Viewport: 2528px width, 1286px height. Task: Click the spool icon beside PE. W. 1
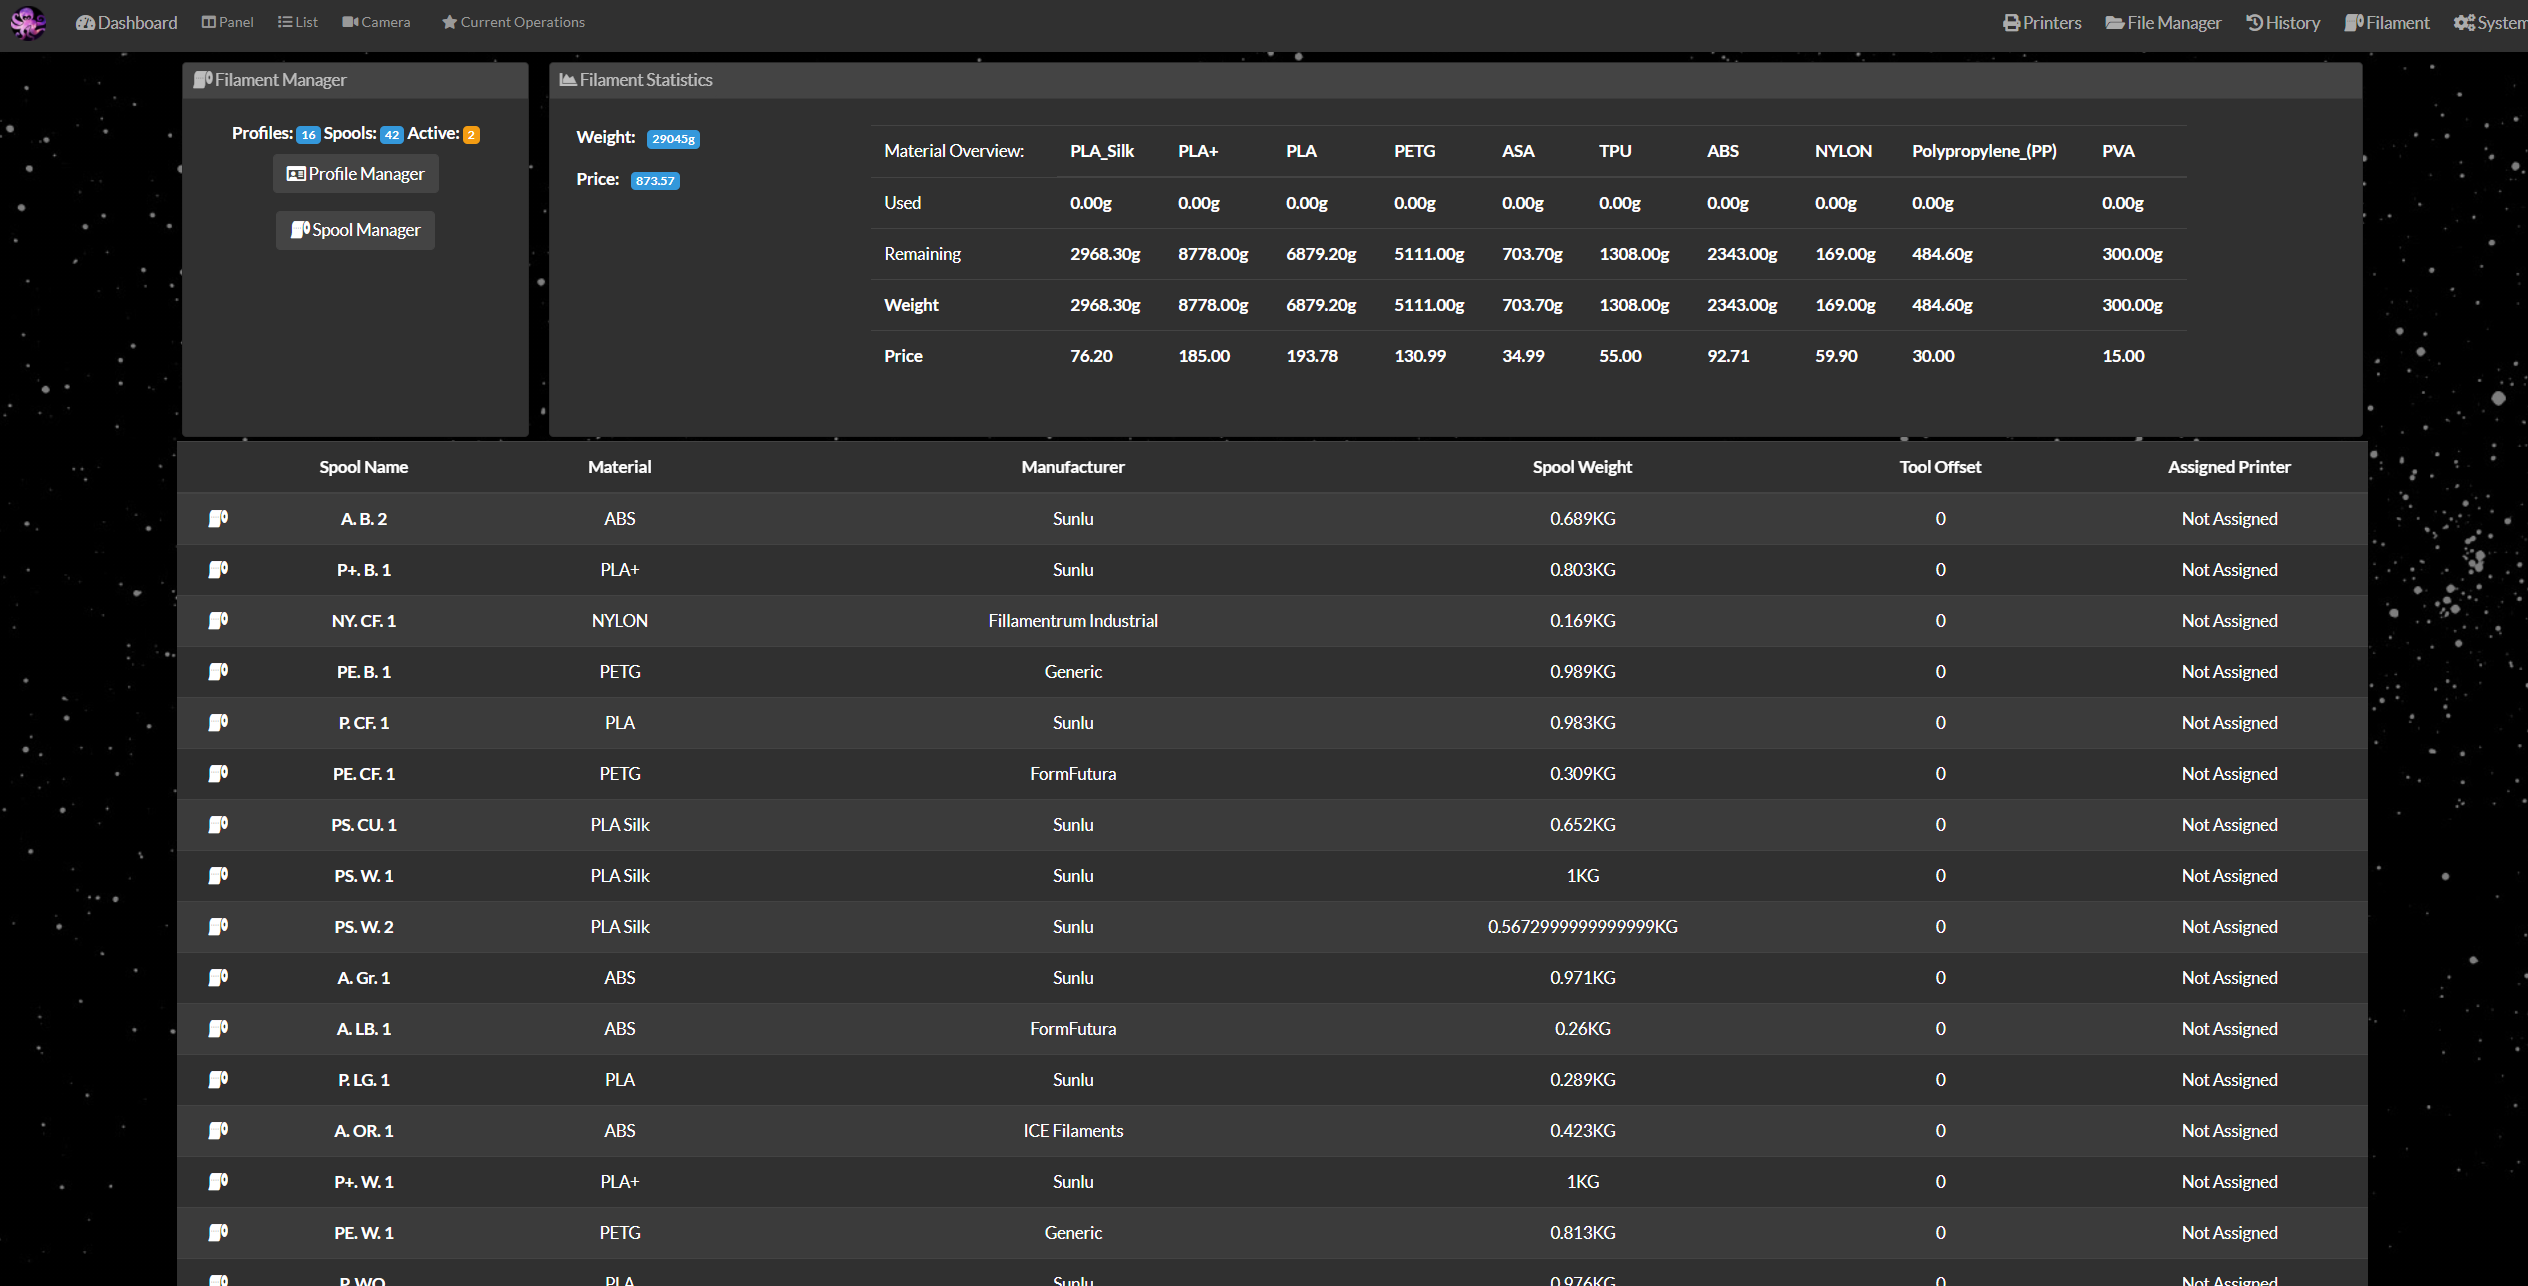tap(218, 1232)
